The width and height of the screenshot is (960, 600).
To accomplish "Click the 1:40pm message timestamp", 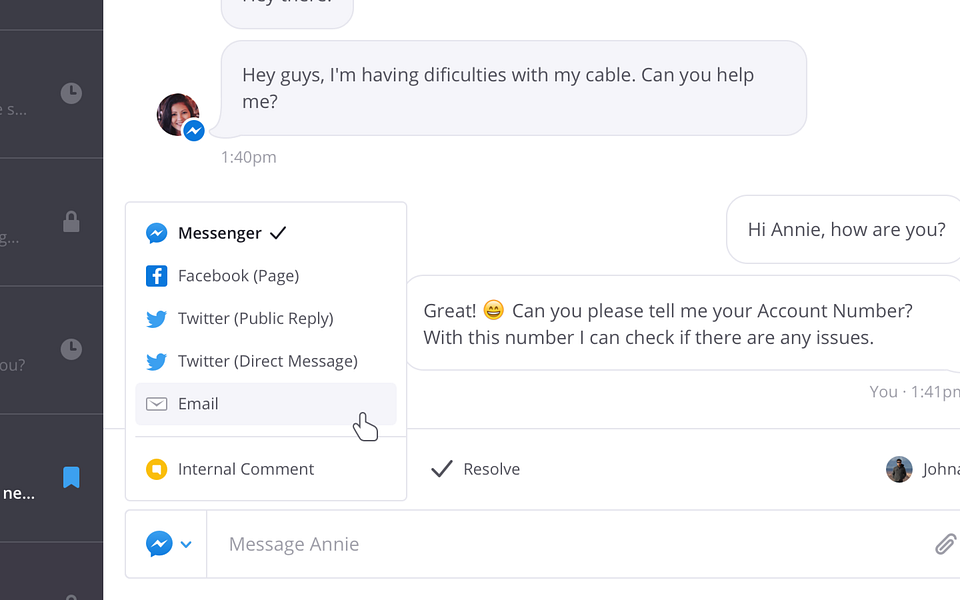I will coord(249,157).
